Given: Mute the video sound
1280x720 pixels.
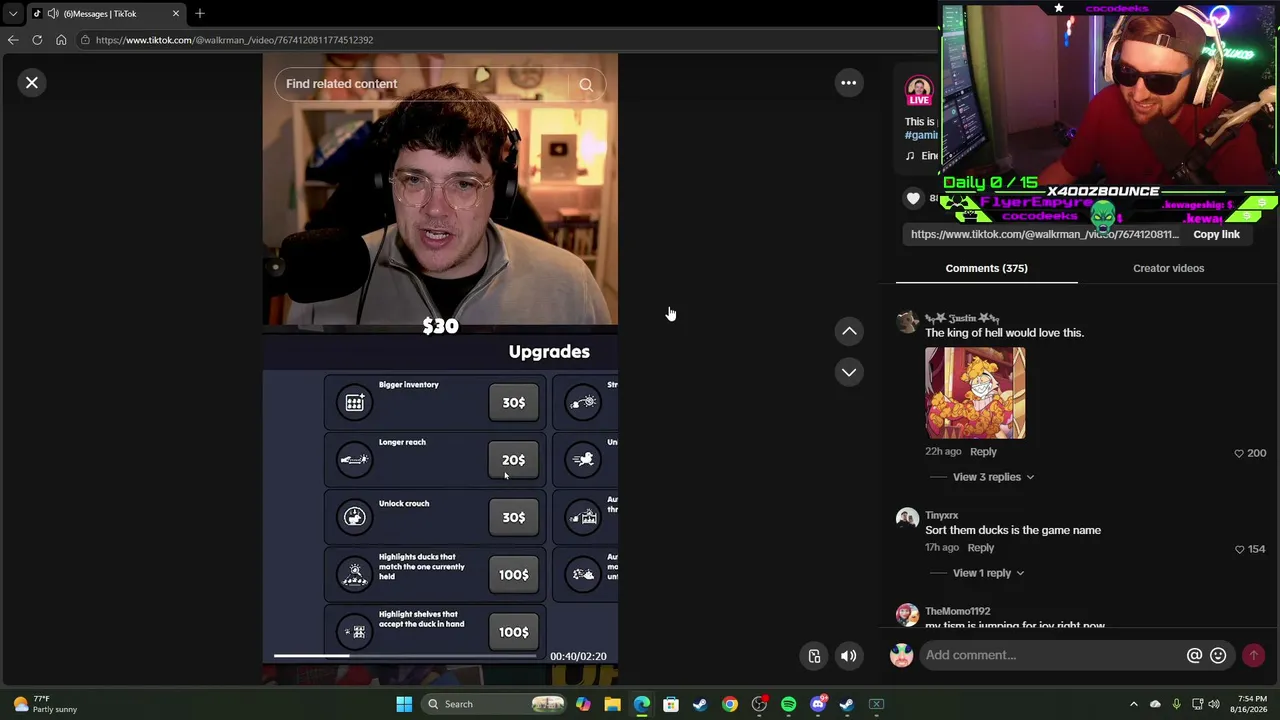Looking at the screenshot, I should [x=848, y=656].
